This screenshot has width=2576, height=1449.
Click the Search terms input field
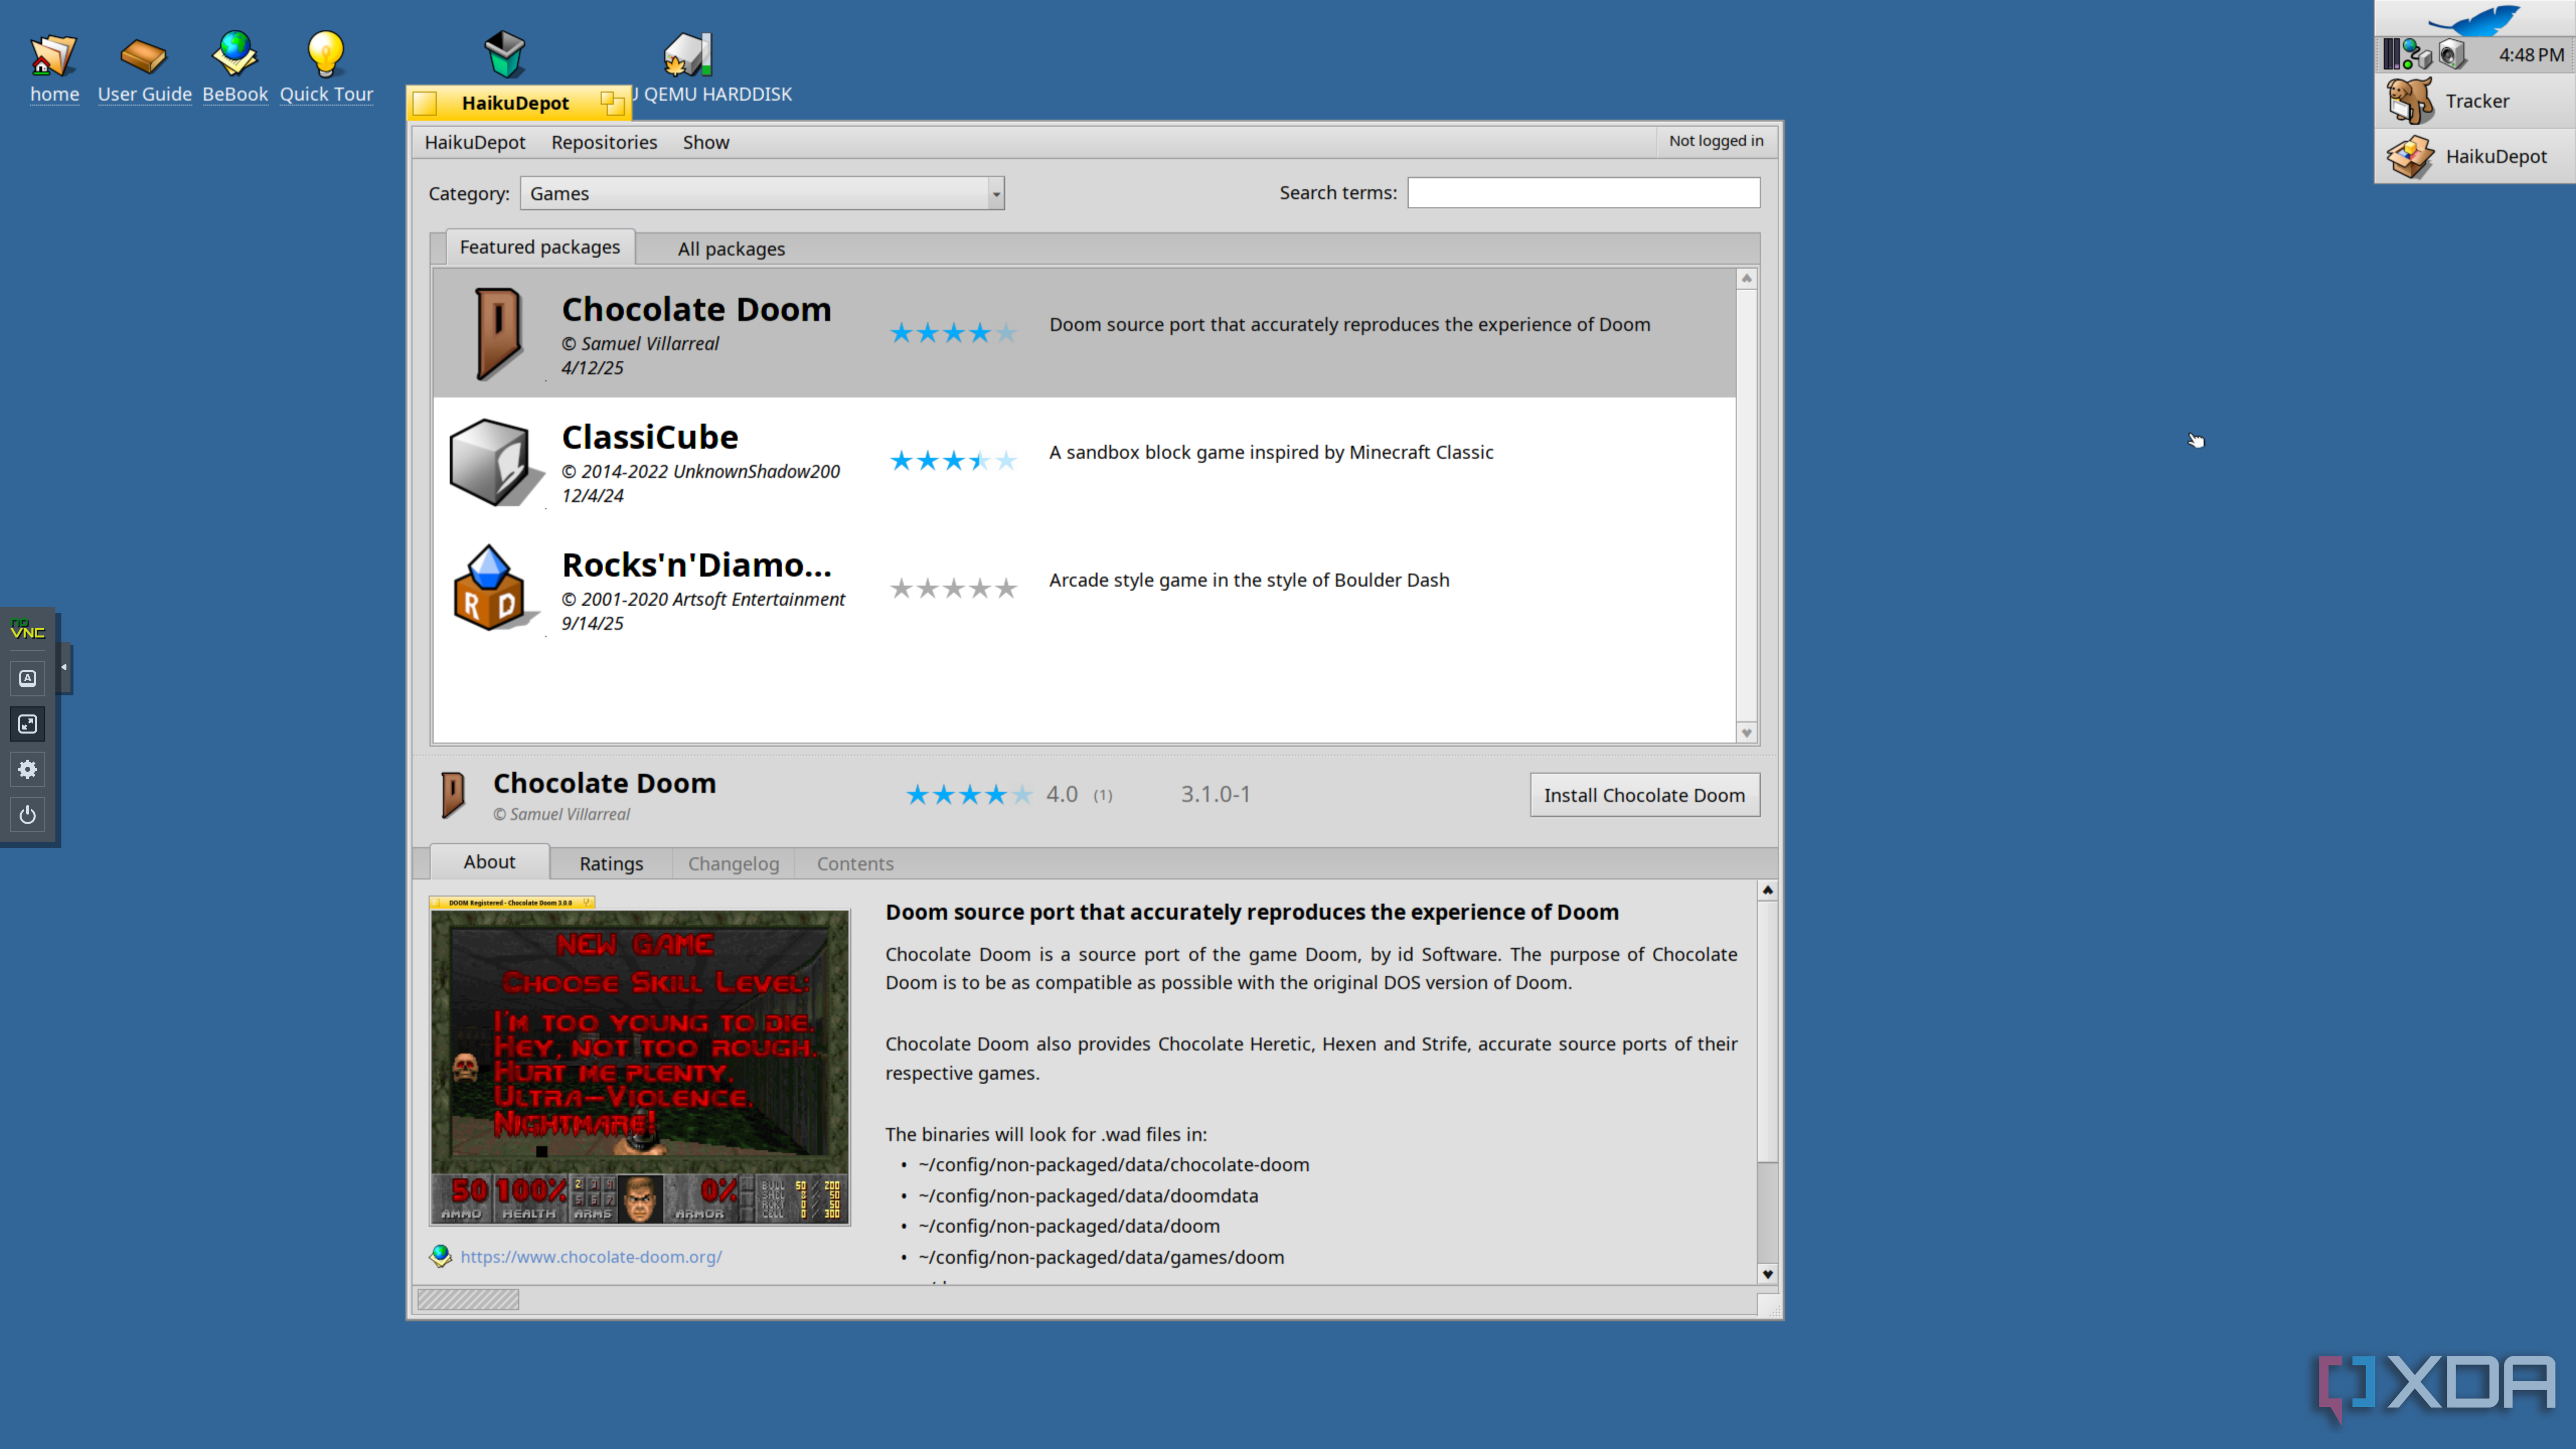coord(1584,192)
